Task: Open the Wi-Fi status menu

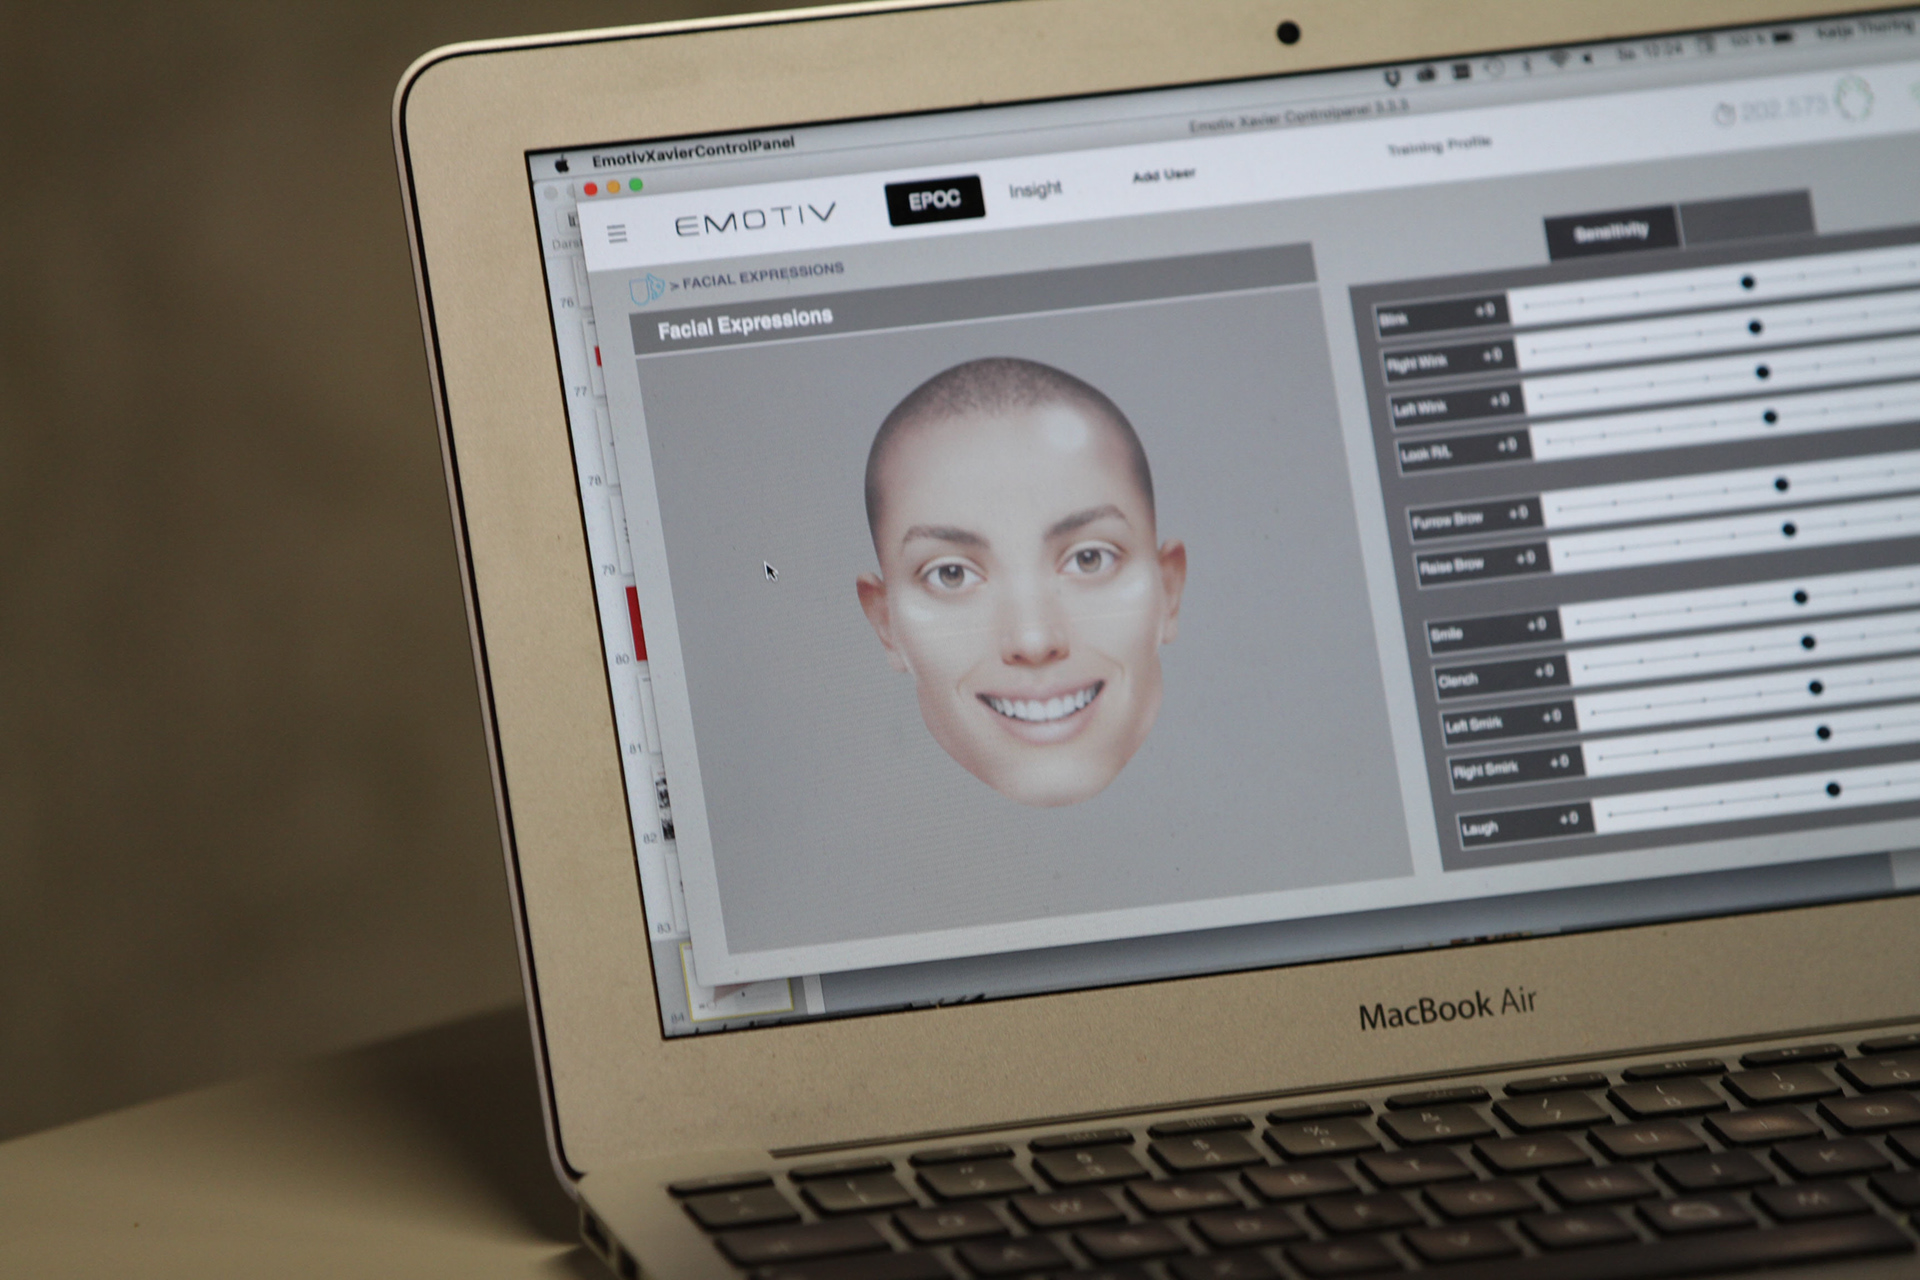Action: point(1558,62)
